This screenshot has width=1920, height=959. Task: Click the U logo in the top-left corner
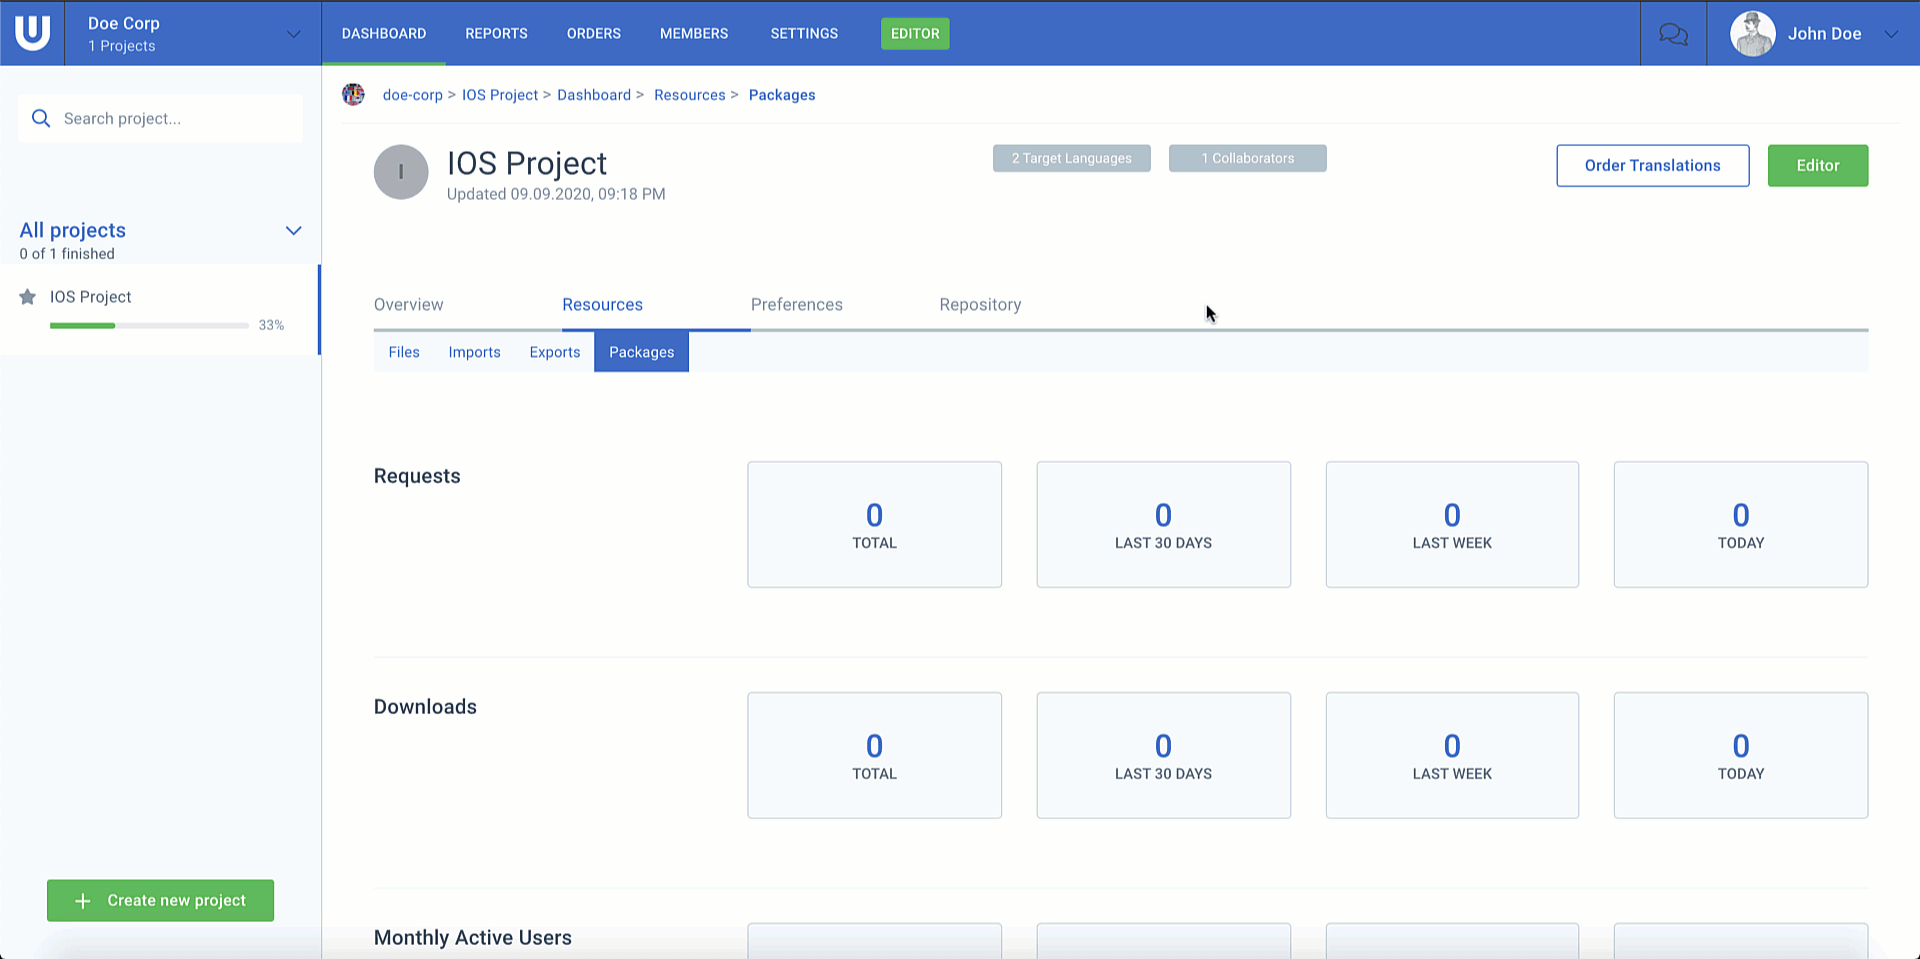32,33
